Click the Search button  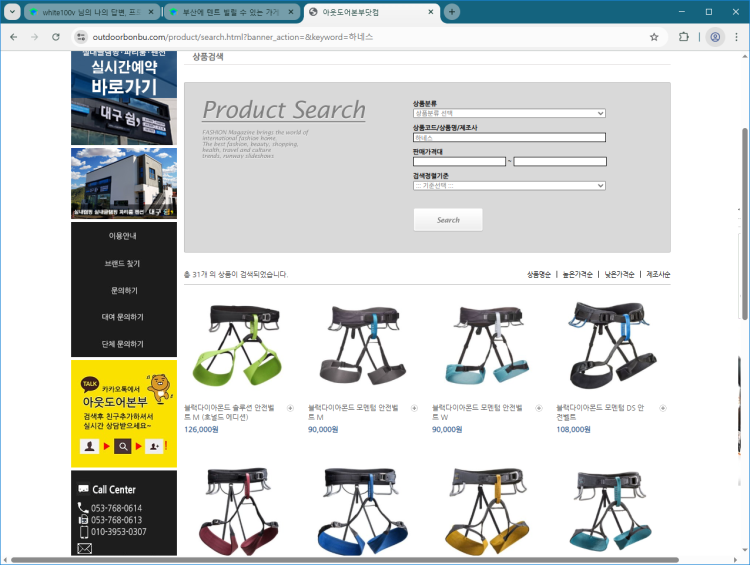pyautogui.click(x=448, y=220)
